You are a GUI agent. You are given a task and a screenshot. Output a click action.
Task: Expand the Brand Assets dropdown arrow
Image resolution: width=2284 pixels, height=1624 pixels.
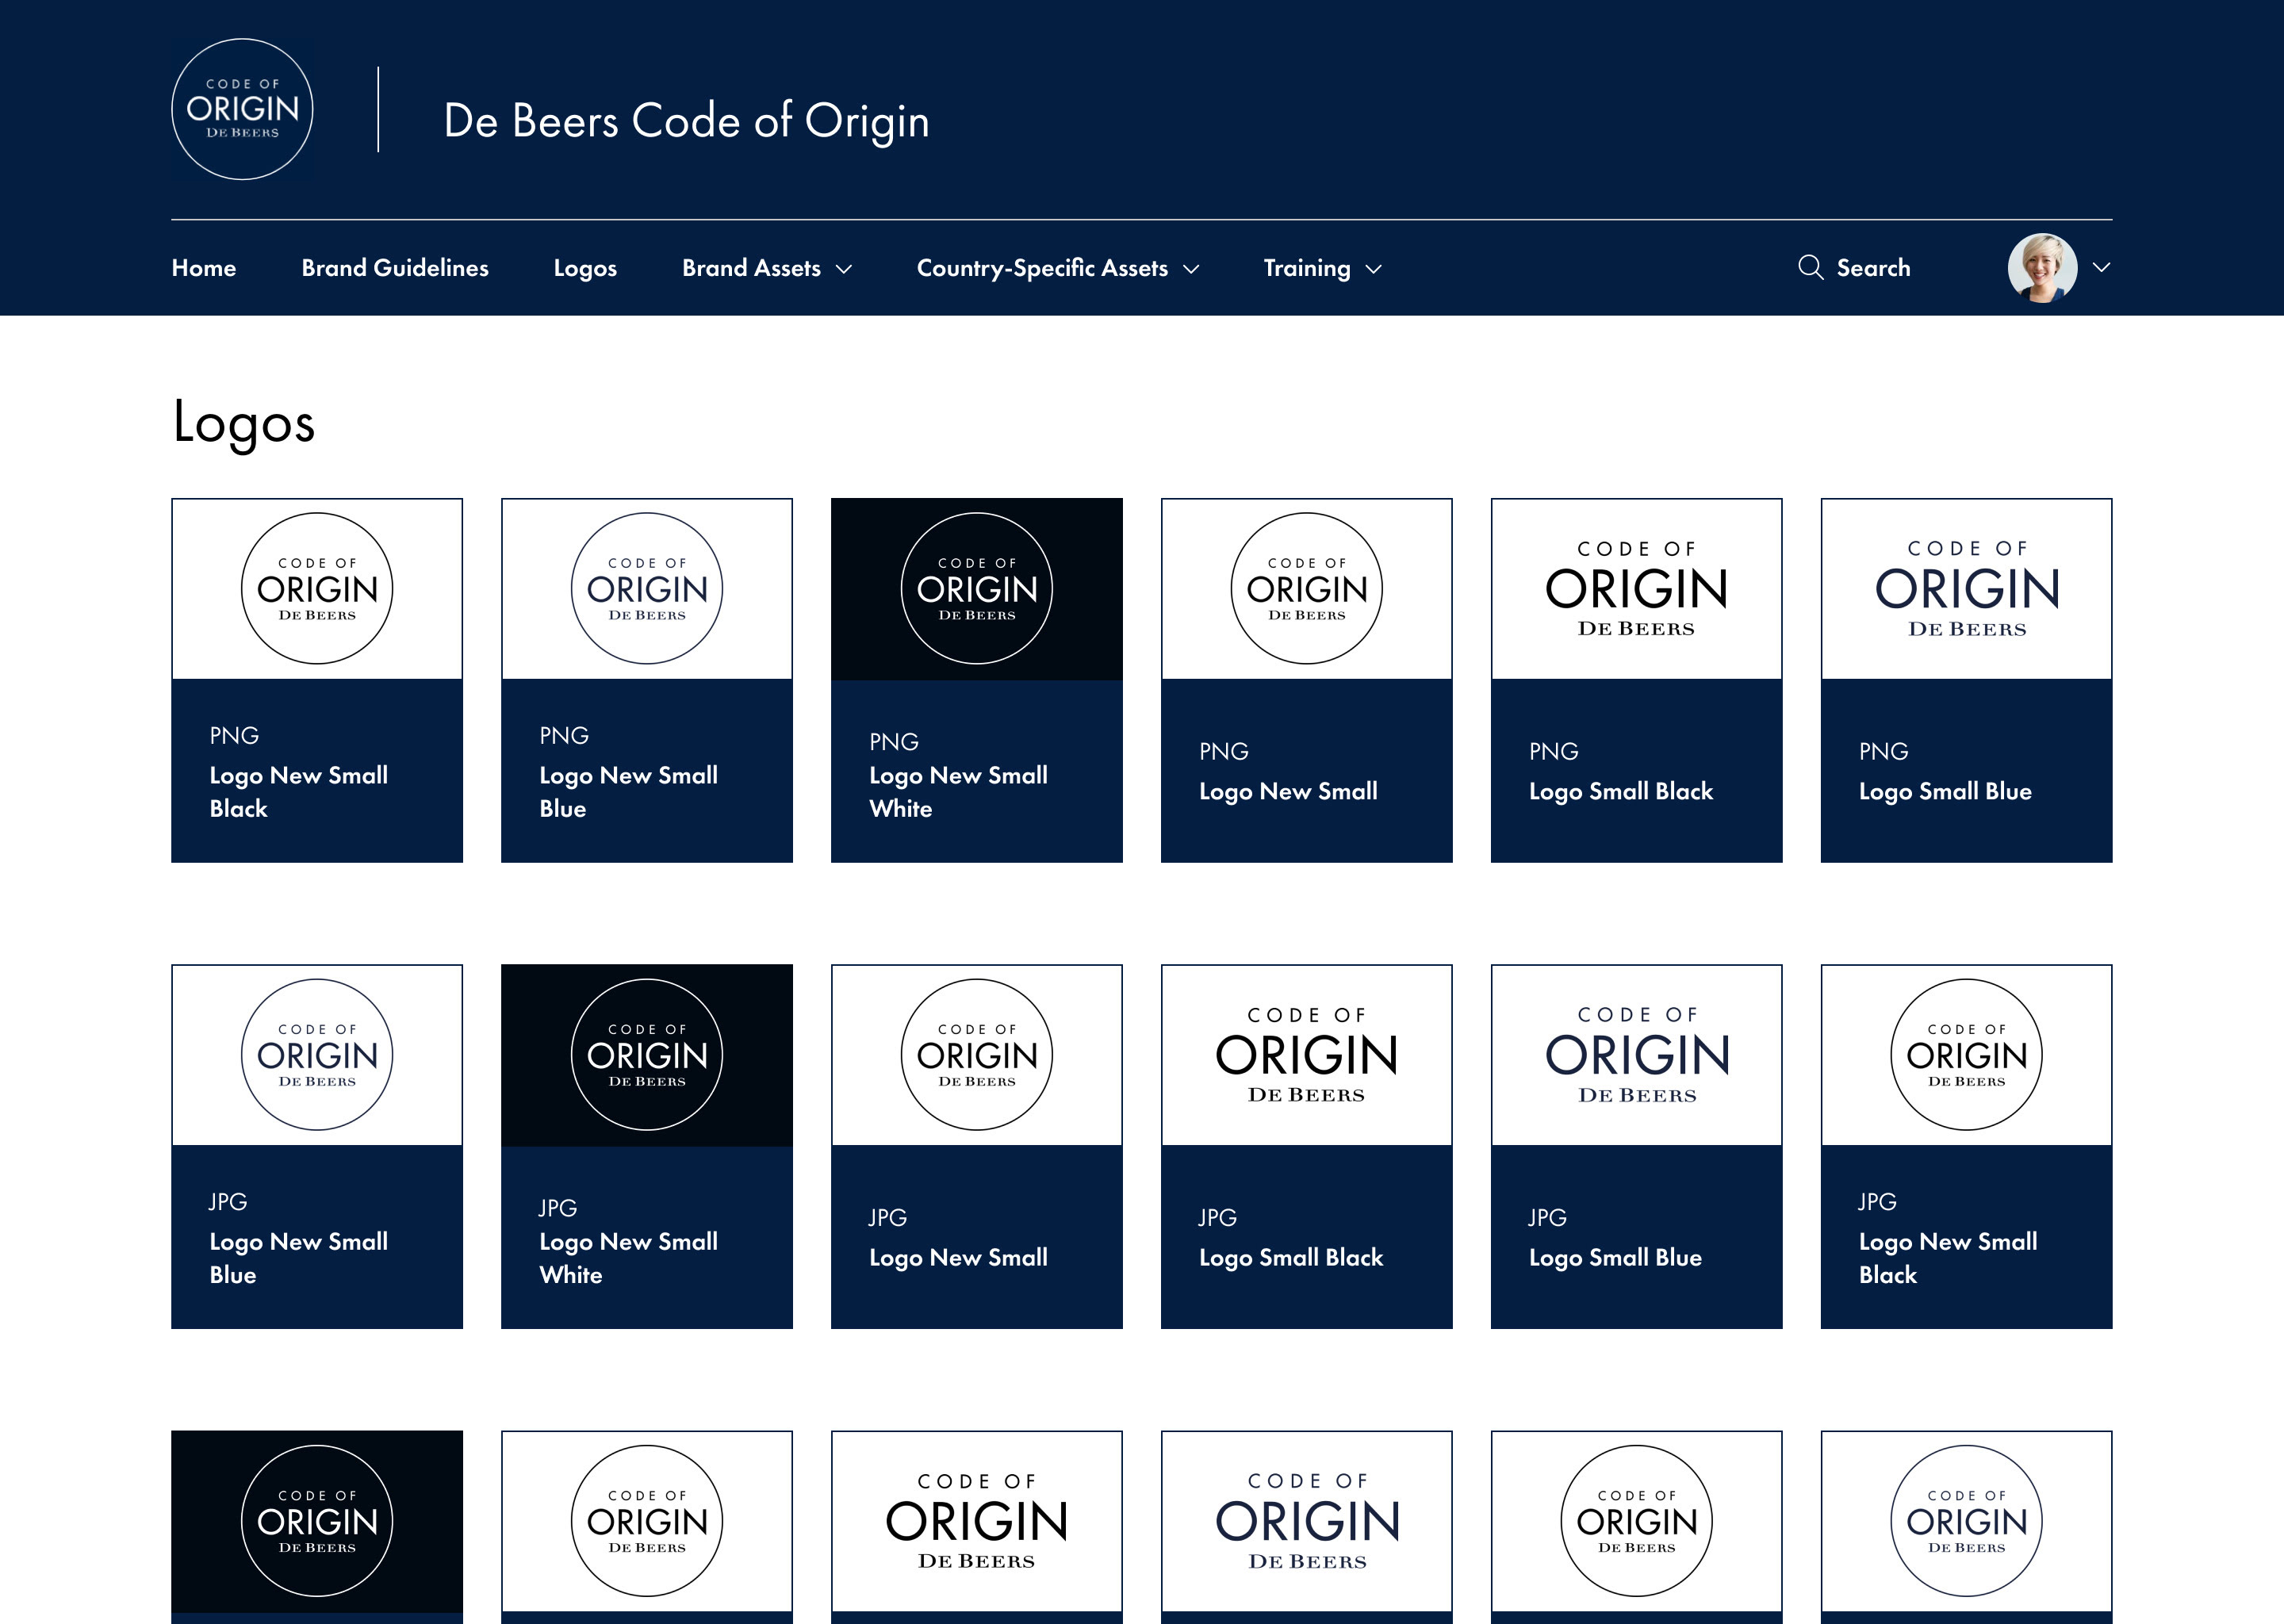tap(844, 269)
